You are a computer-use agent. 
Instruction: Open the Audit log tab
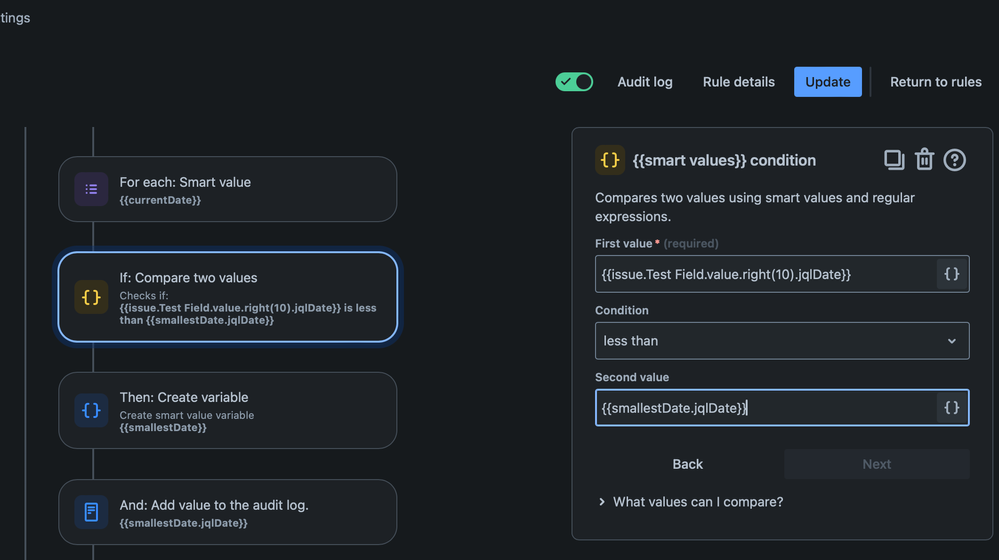coord(645,82)
